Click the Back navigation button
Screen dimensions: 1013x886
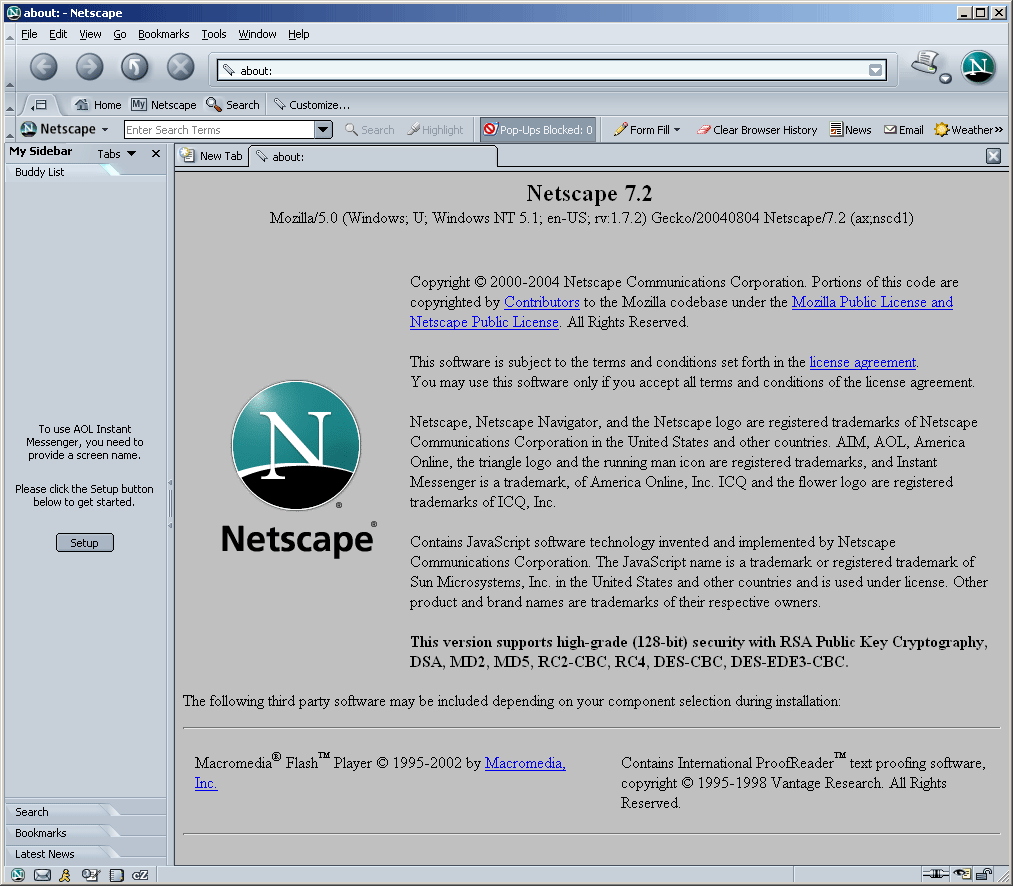[x=43, y=67]
